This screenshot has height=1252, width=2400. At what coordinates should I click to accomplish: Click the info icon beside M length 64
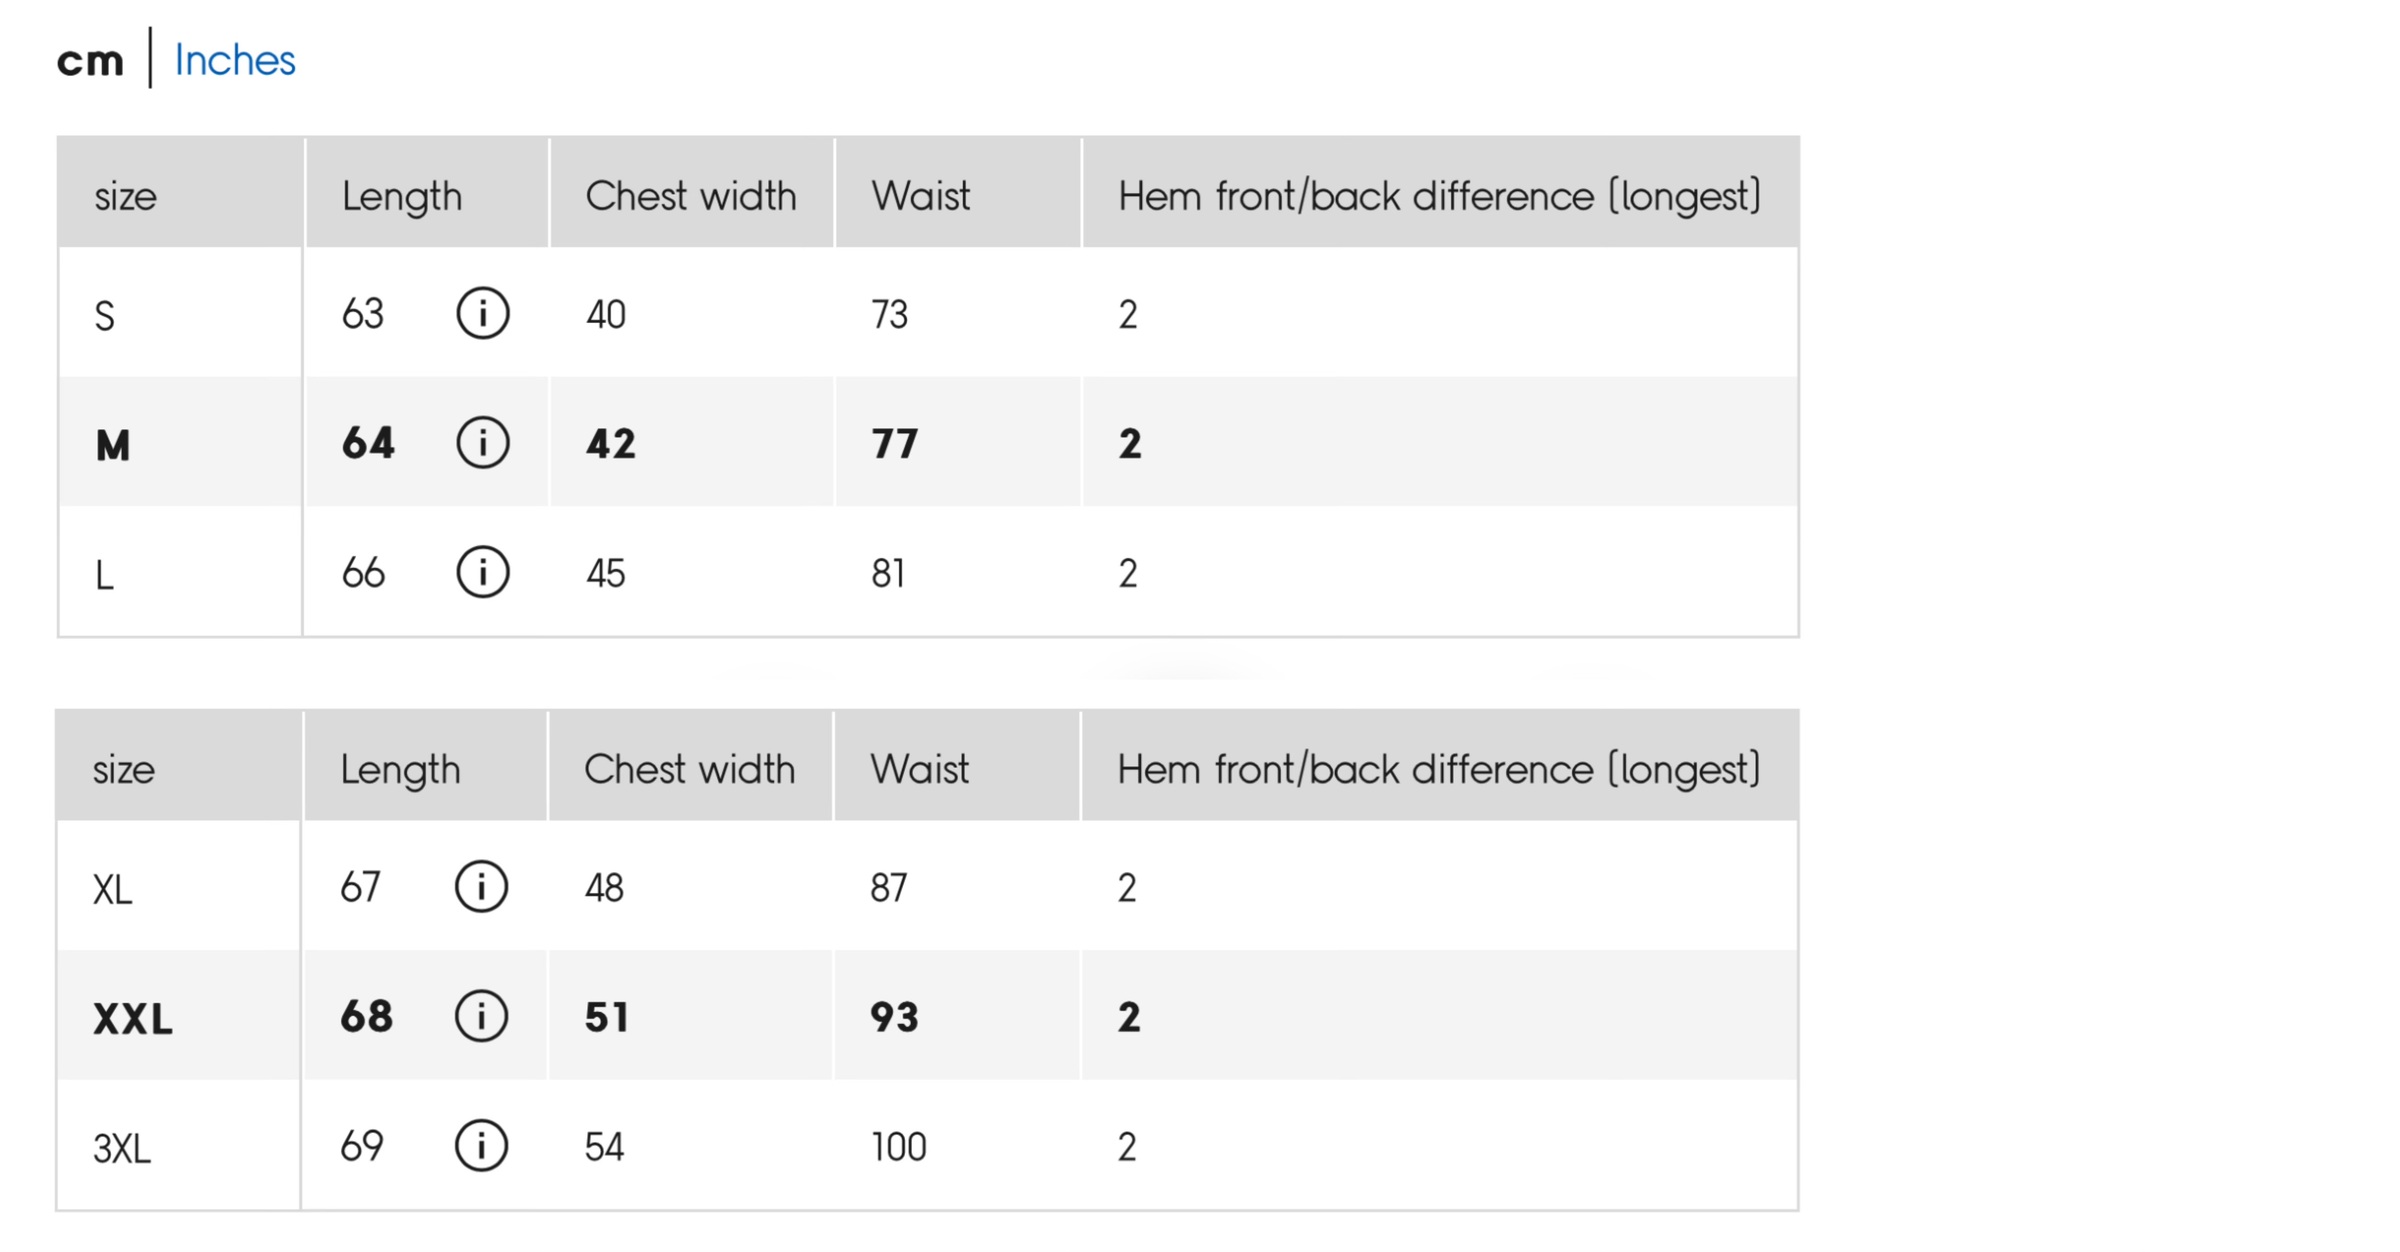point(483,442)
